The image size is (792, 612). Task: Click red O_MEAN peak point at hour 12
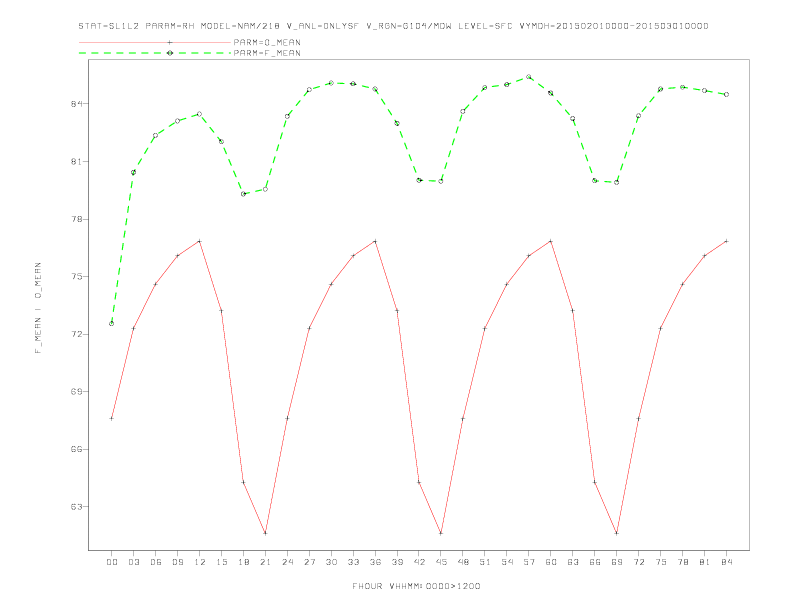[x=200, y=241]
